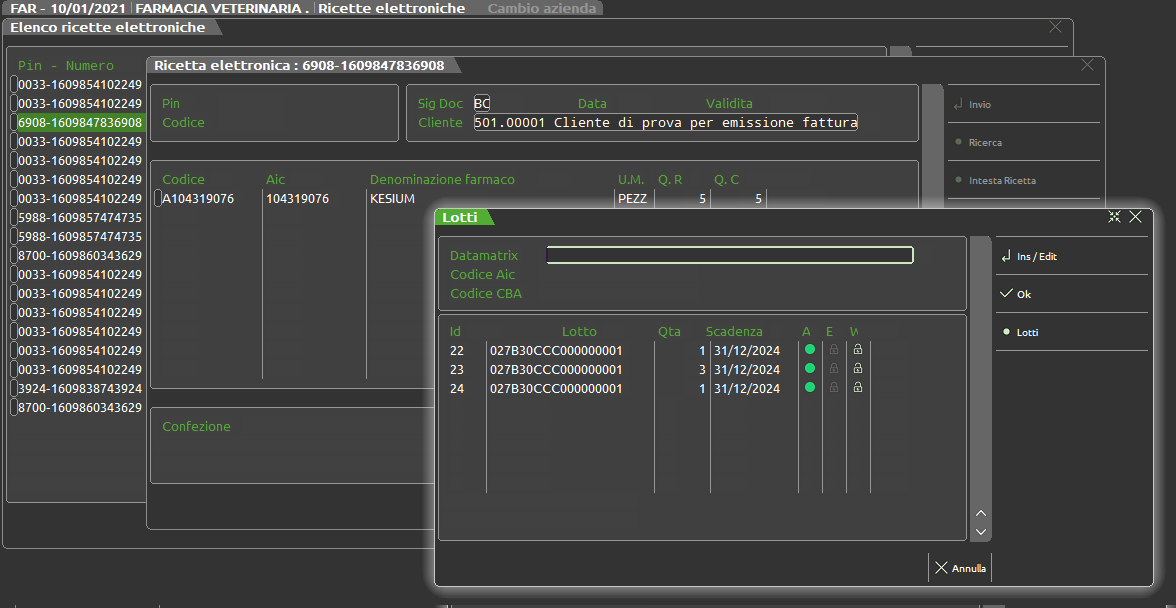Open the Ricette elettroniche menu in top bar
This screenshot has width=1176, height=608.
[x=391, y=8]
